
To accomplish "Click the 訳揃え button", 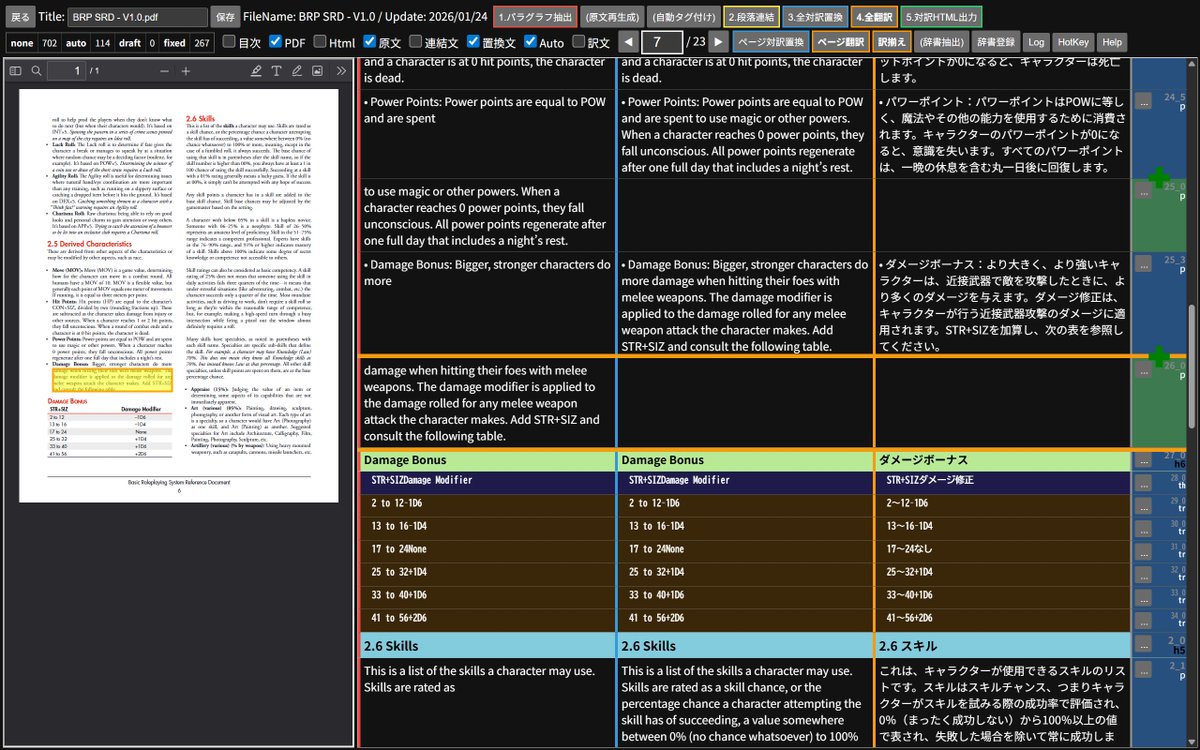I will coord(891,42).
